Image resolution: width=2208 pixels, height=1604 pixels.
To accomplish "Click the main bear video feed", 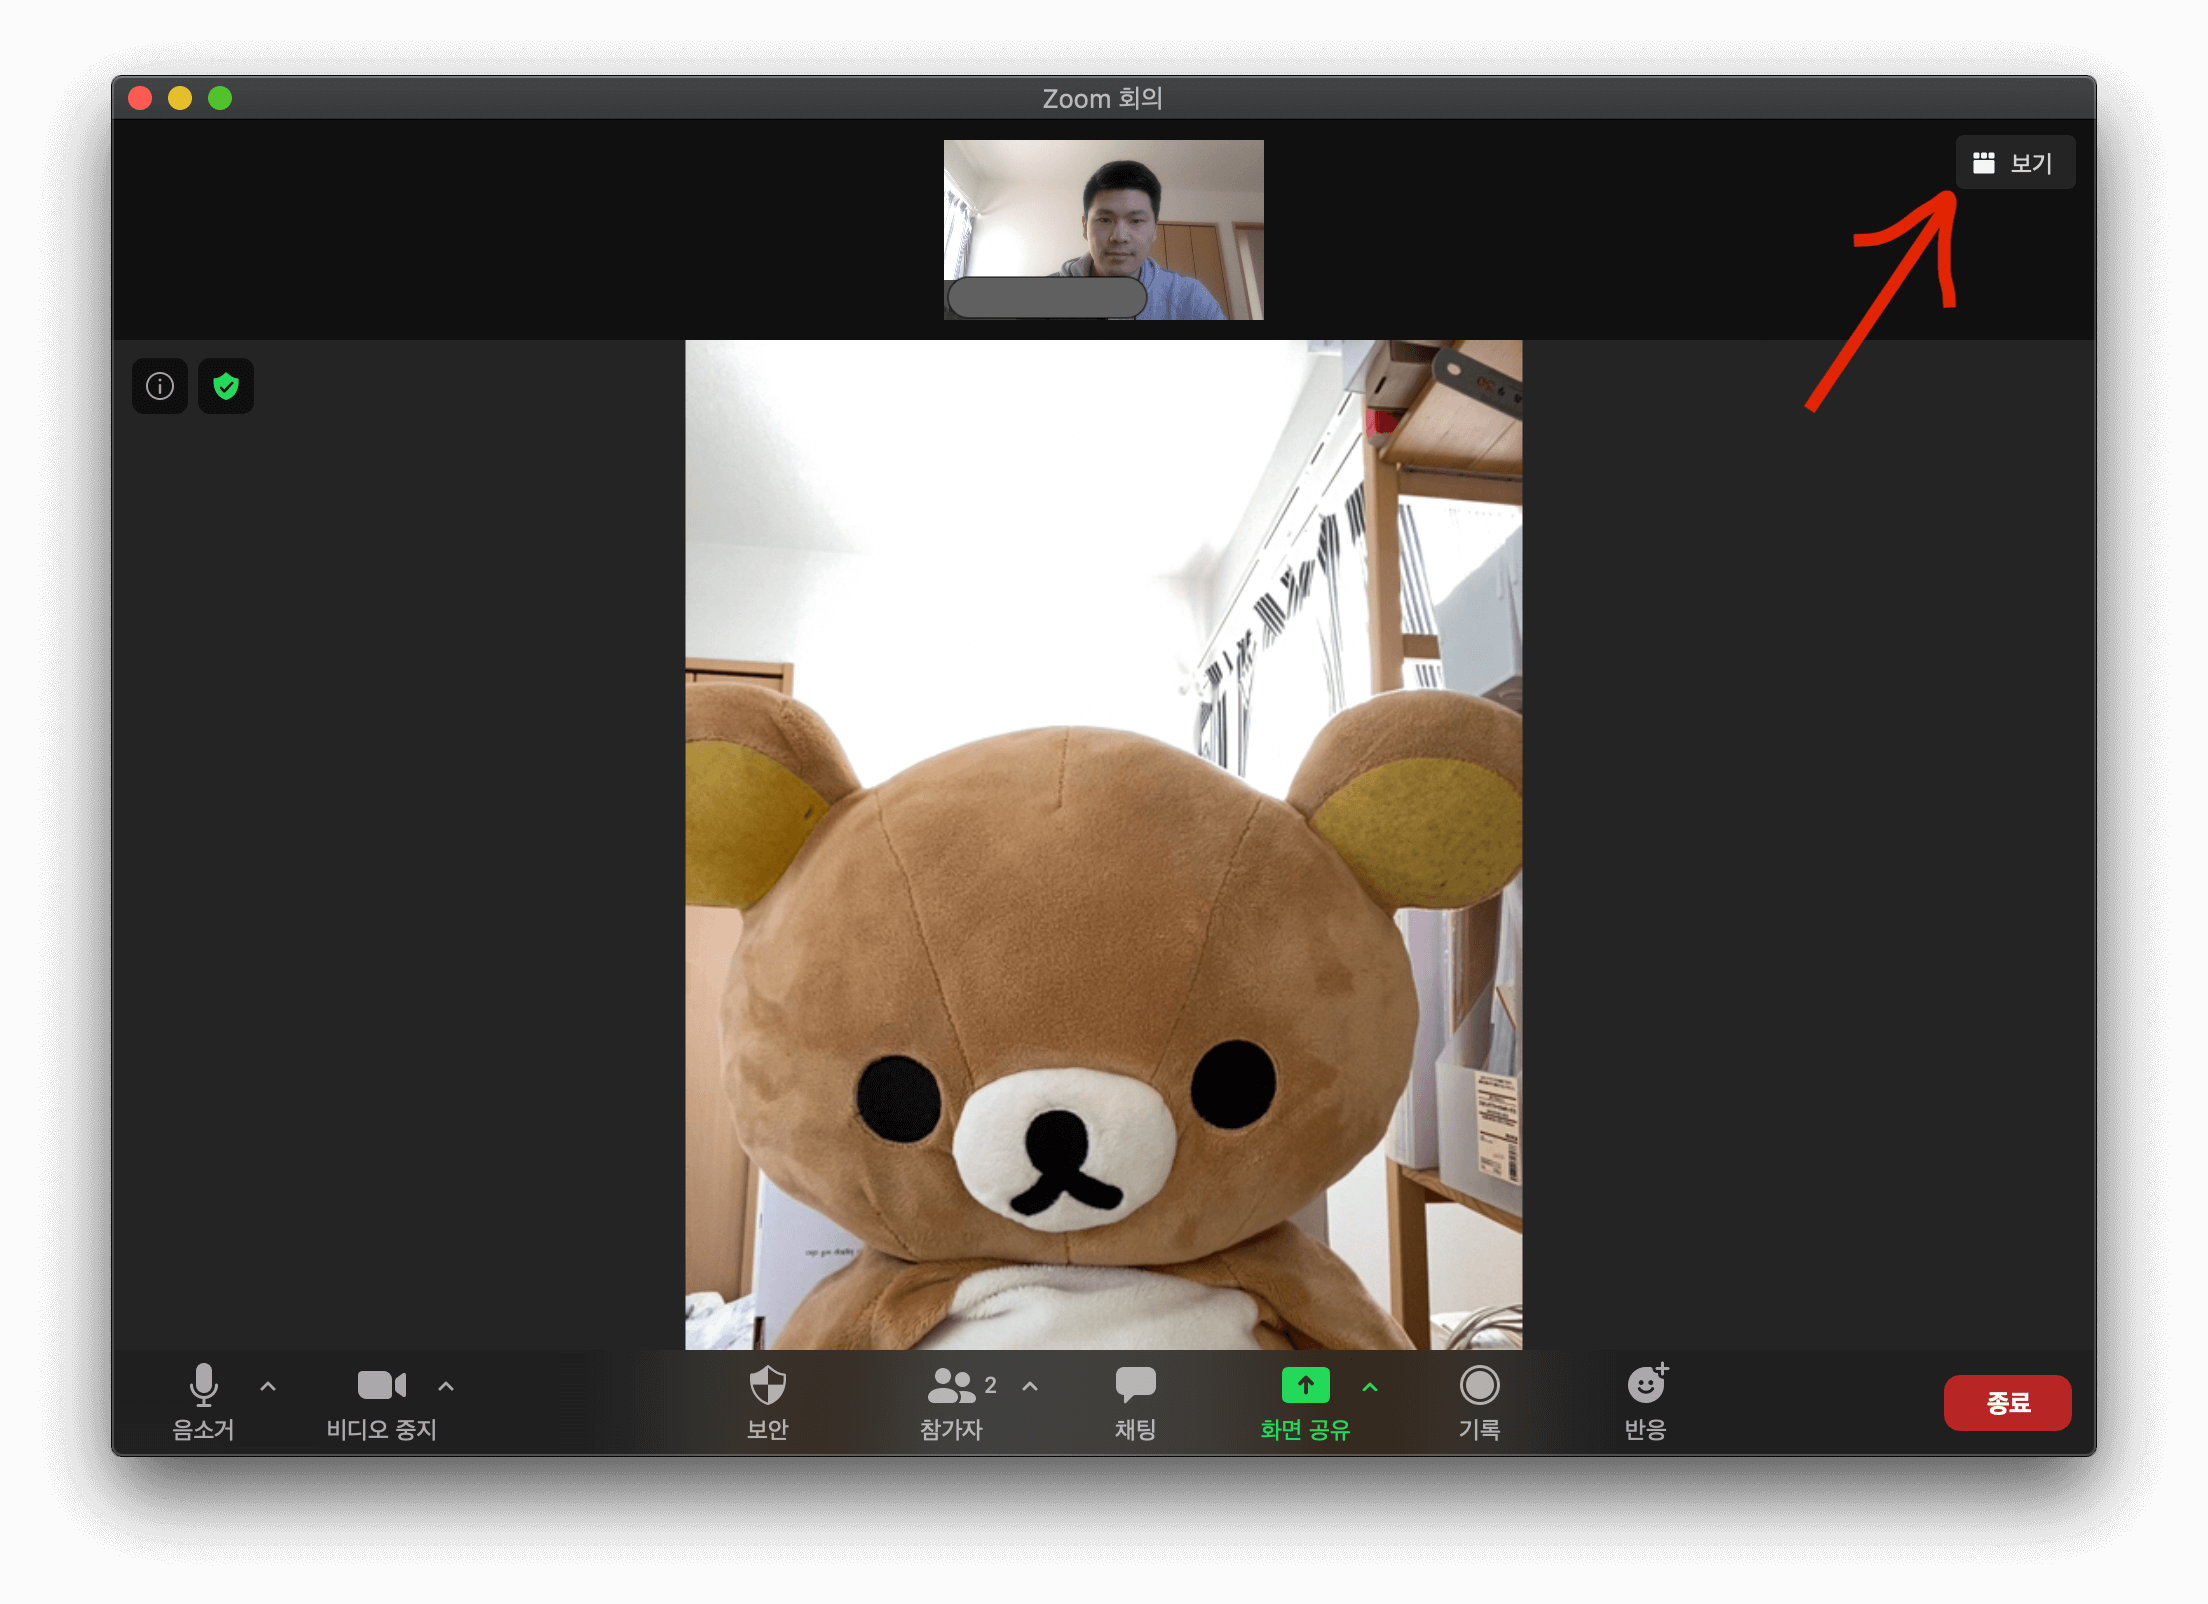I will tap(1103, 845).
